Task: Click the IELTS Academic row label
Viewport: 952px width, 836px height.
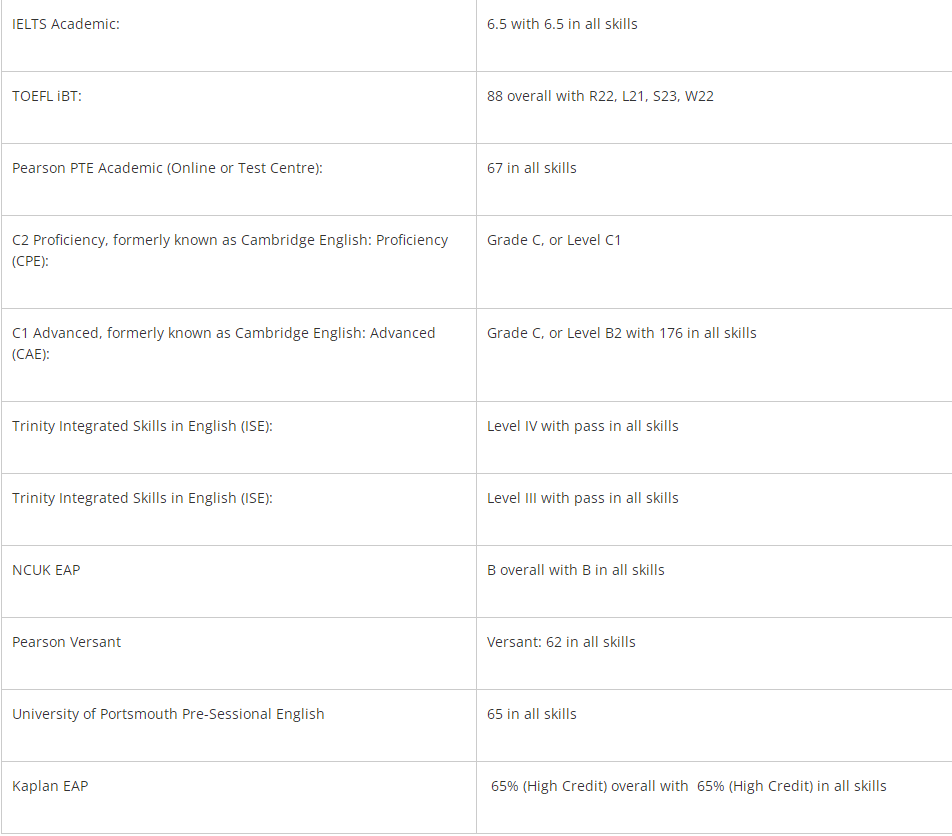Action: pyautogui.click(x=66, y=24)
